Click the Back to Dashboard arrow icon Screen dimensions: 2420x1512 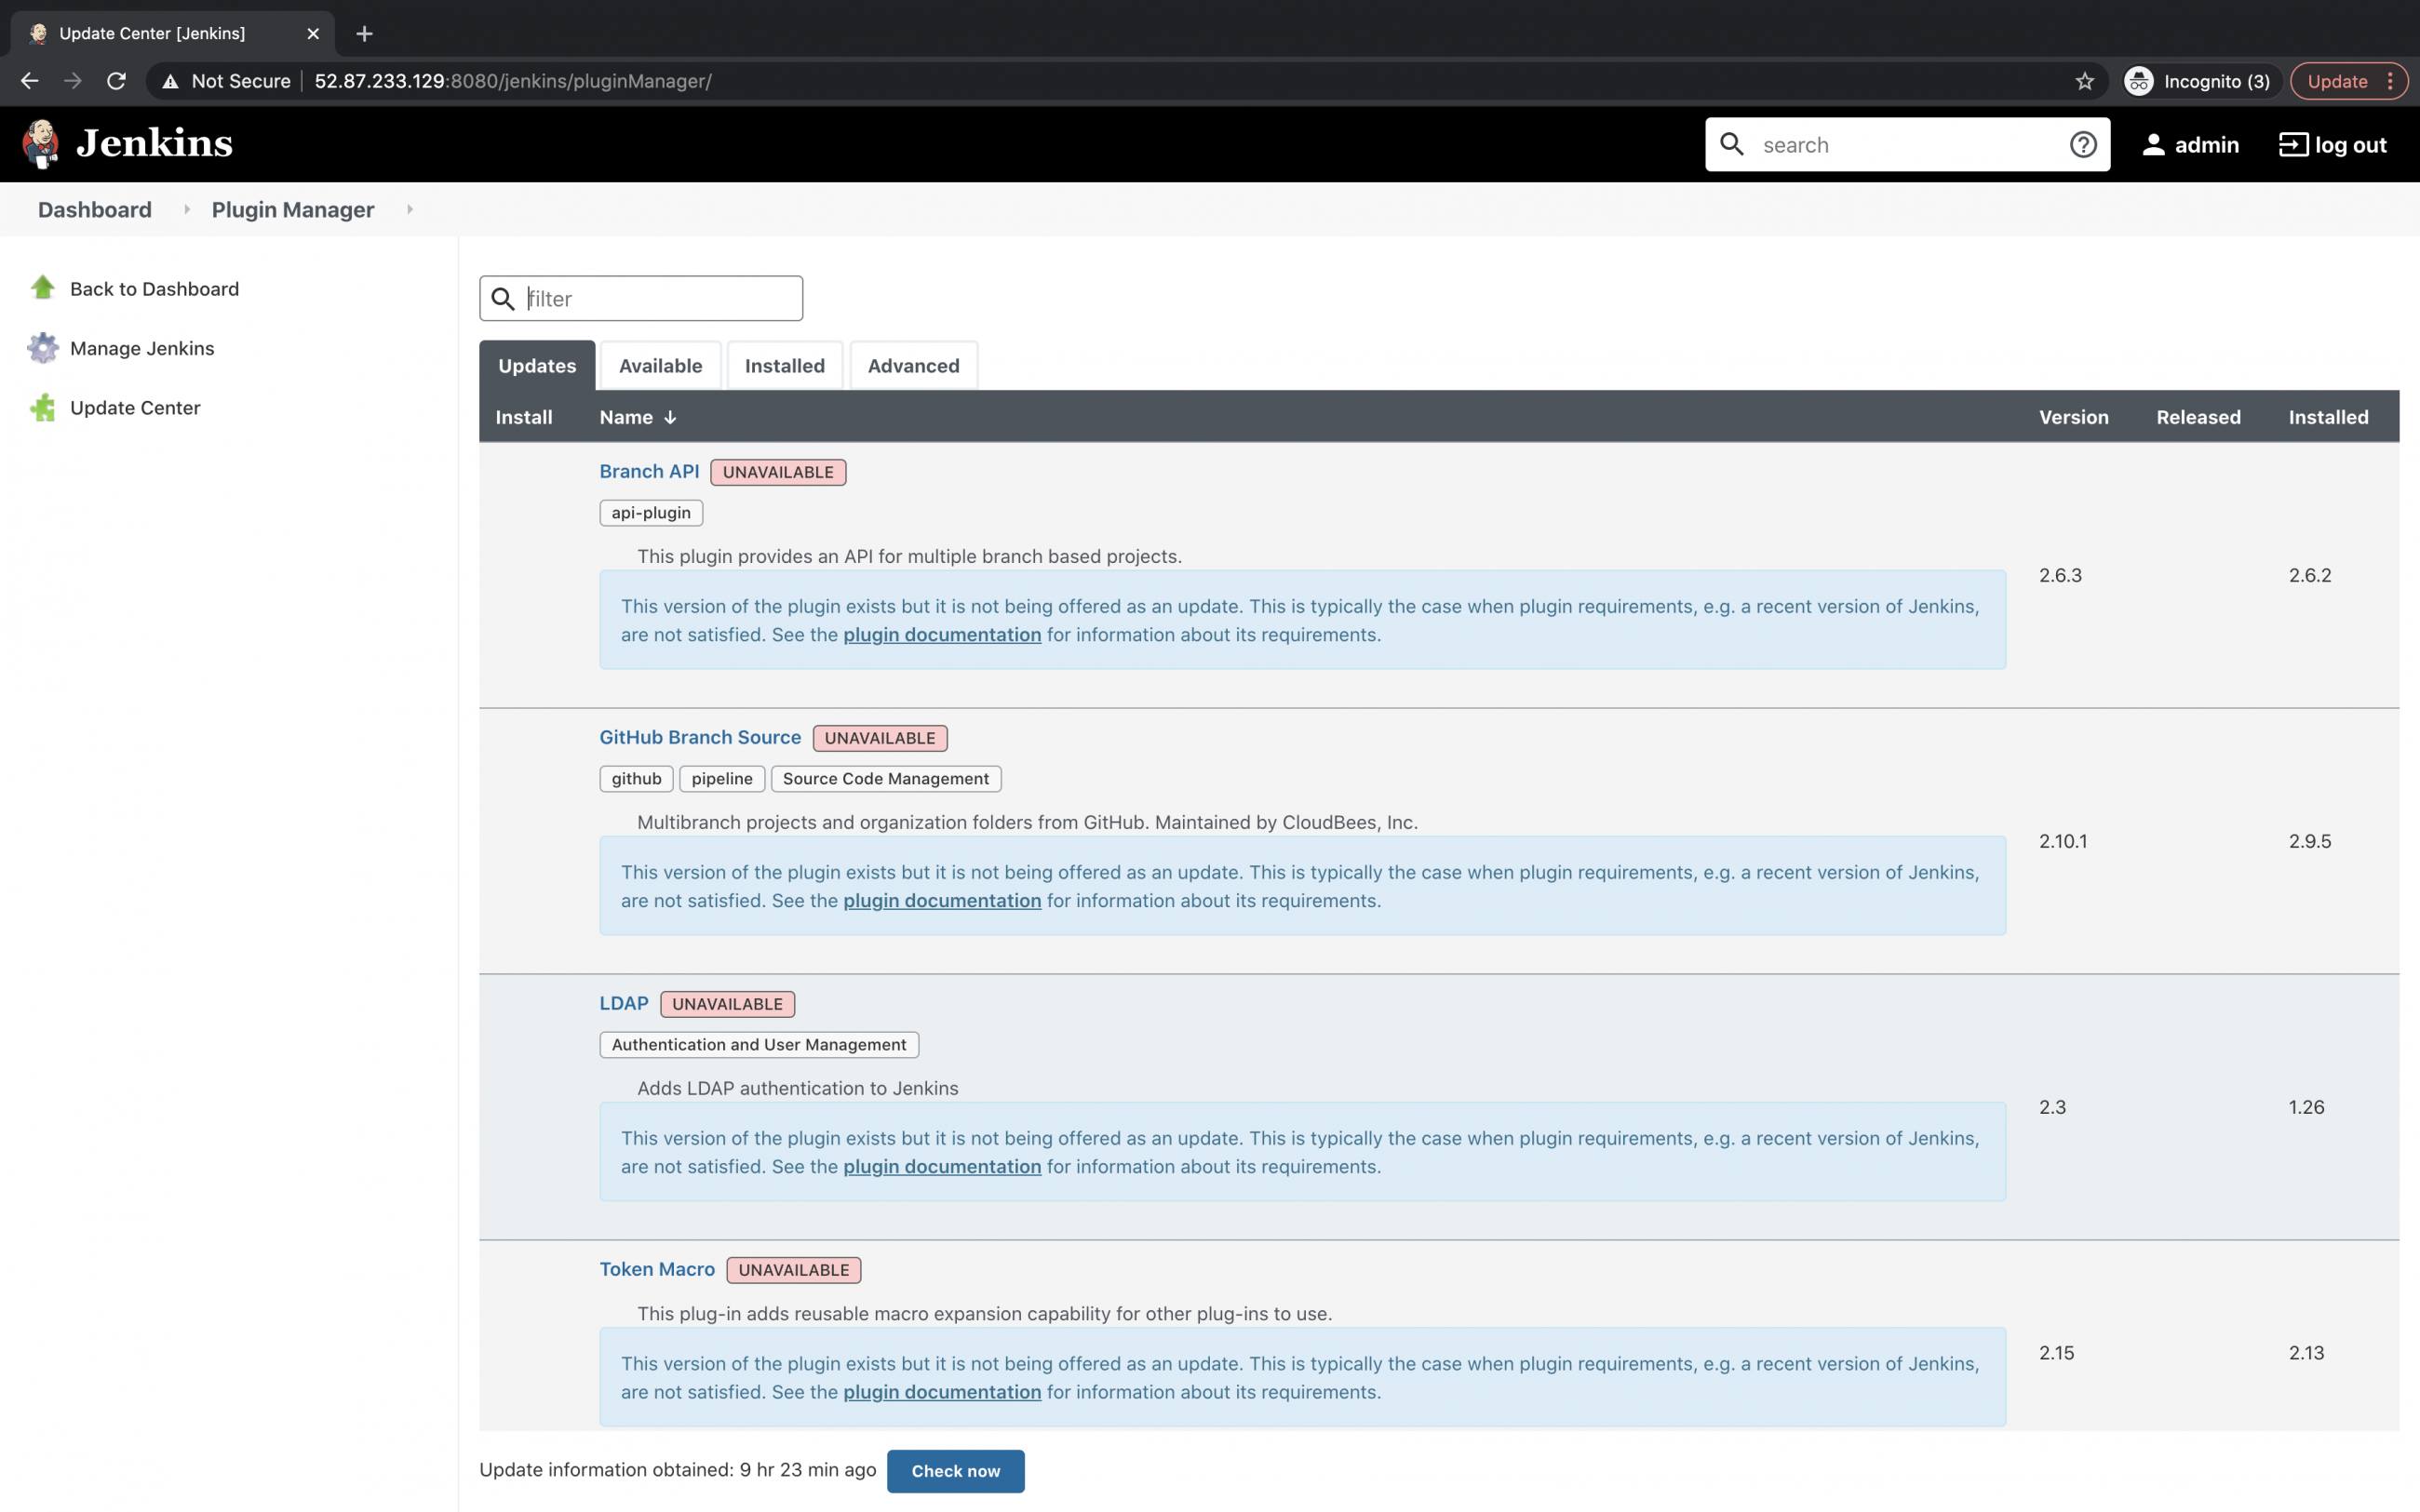click(42, 287)
